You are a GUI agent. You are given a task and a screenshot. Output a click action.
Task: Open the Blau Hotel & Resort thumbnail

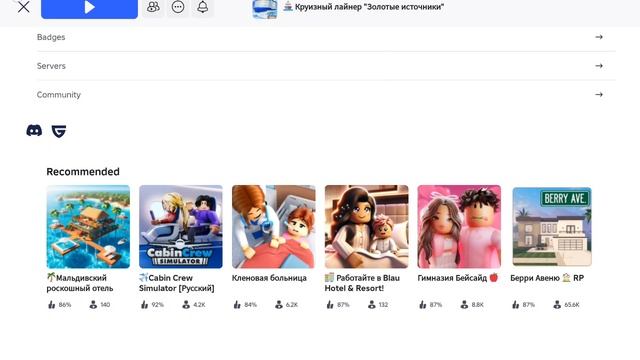[x=367, y=227]
